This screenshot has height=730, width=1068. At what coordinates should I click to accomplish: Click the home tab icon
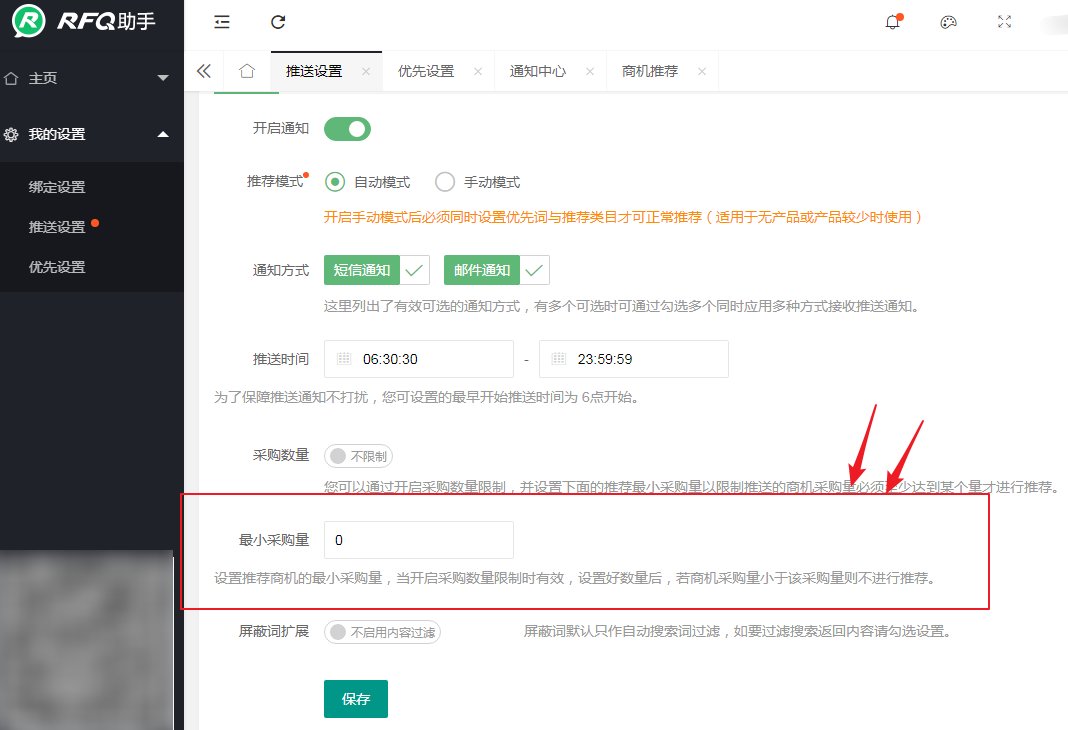pyautogui.click(x=247, y=71)
